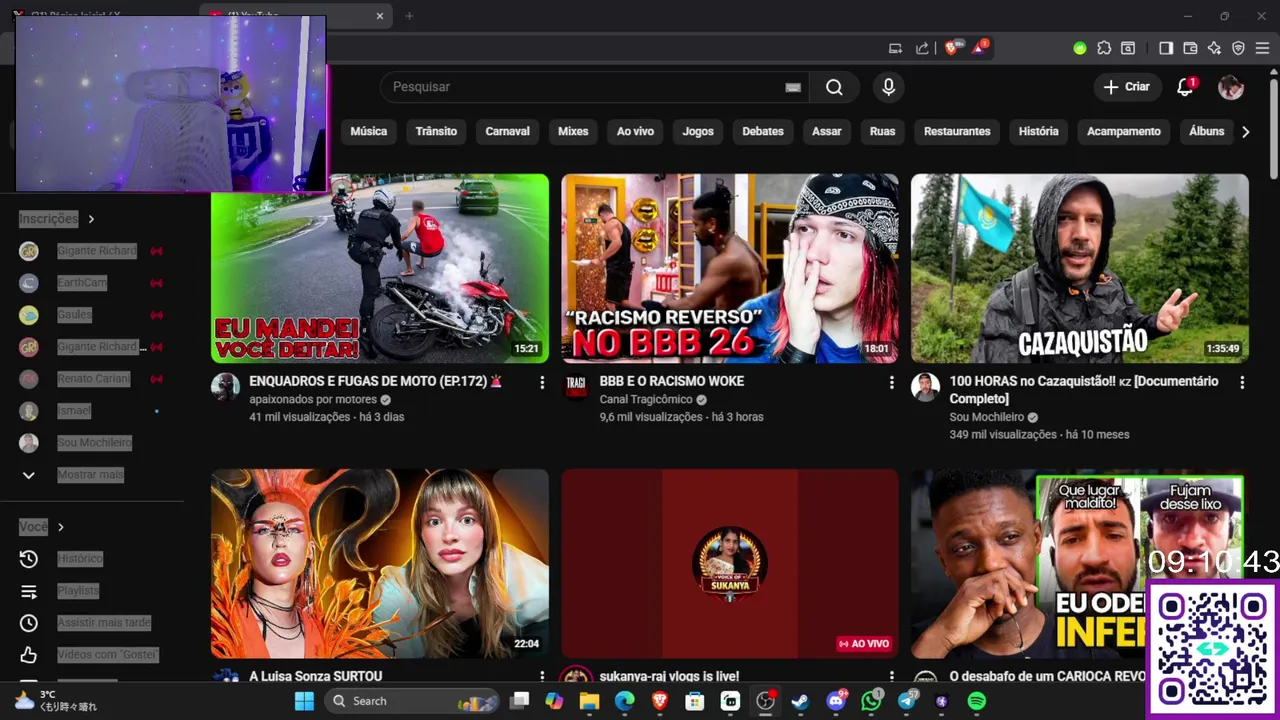The image size is (1280, 720).
Task: Click the Criar button
Action: (x=1127, y=87)
